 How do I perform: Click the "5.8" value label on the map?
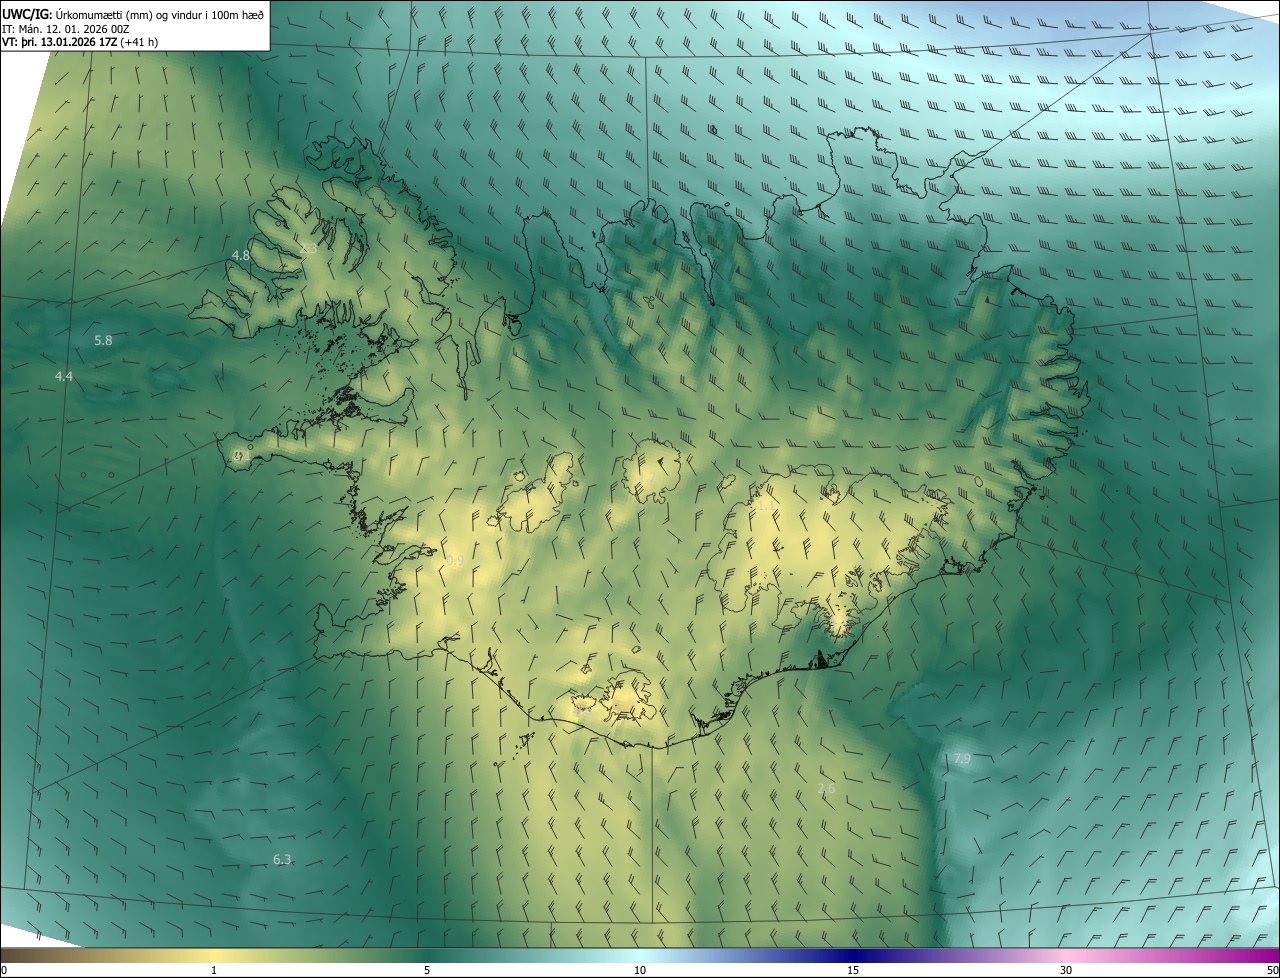click(x=103, y=341)
